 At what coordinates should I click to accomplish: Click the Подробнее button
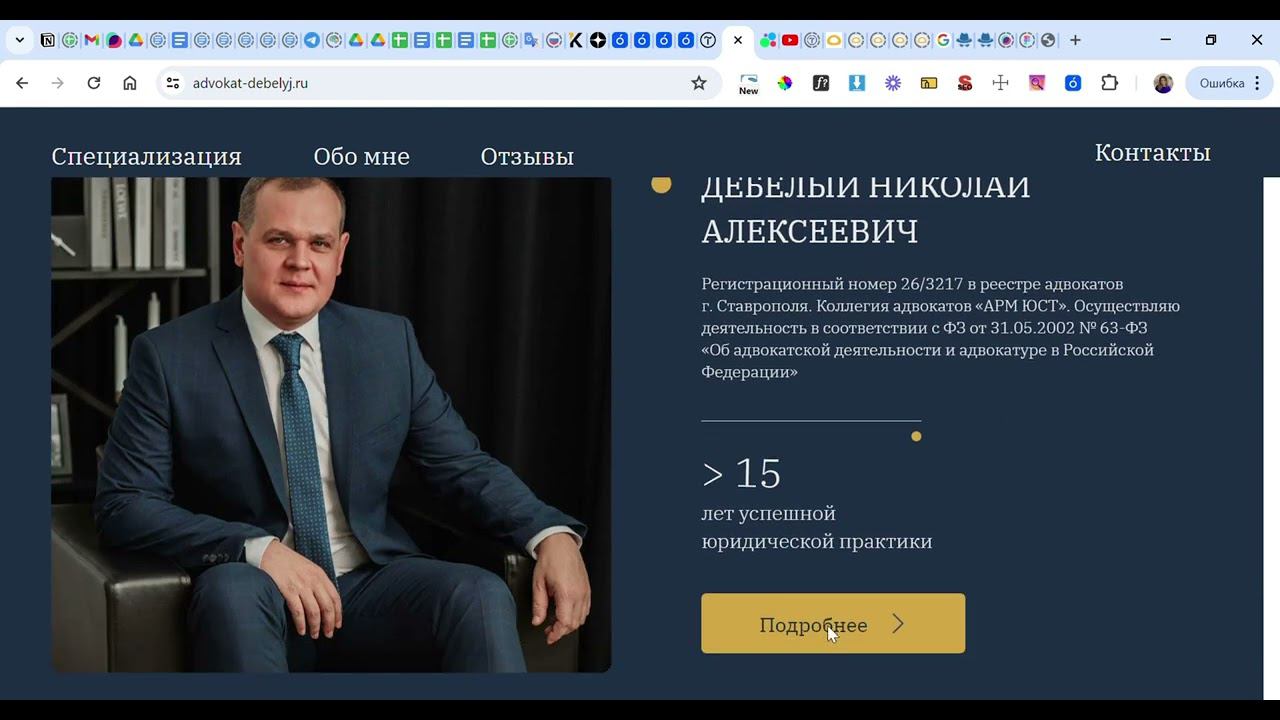click(833, 624)
